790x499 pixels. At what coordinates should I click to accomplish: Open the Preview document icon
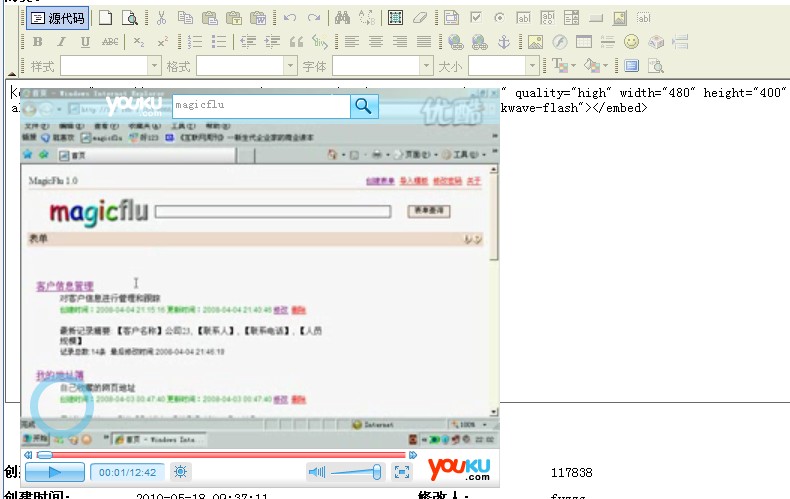[x=130, y=18]
